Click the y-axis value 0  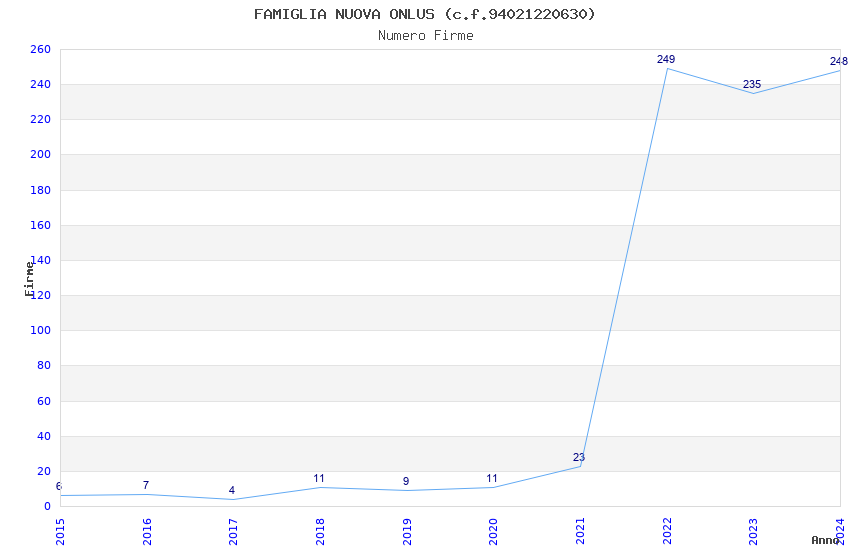click(47, 507)
